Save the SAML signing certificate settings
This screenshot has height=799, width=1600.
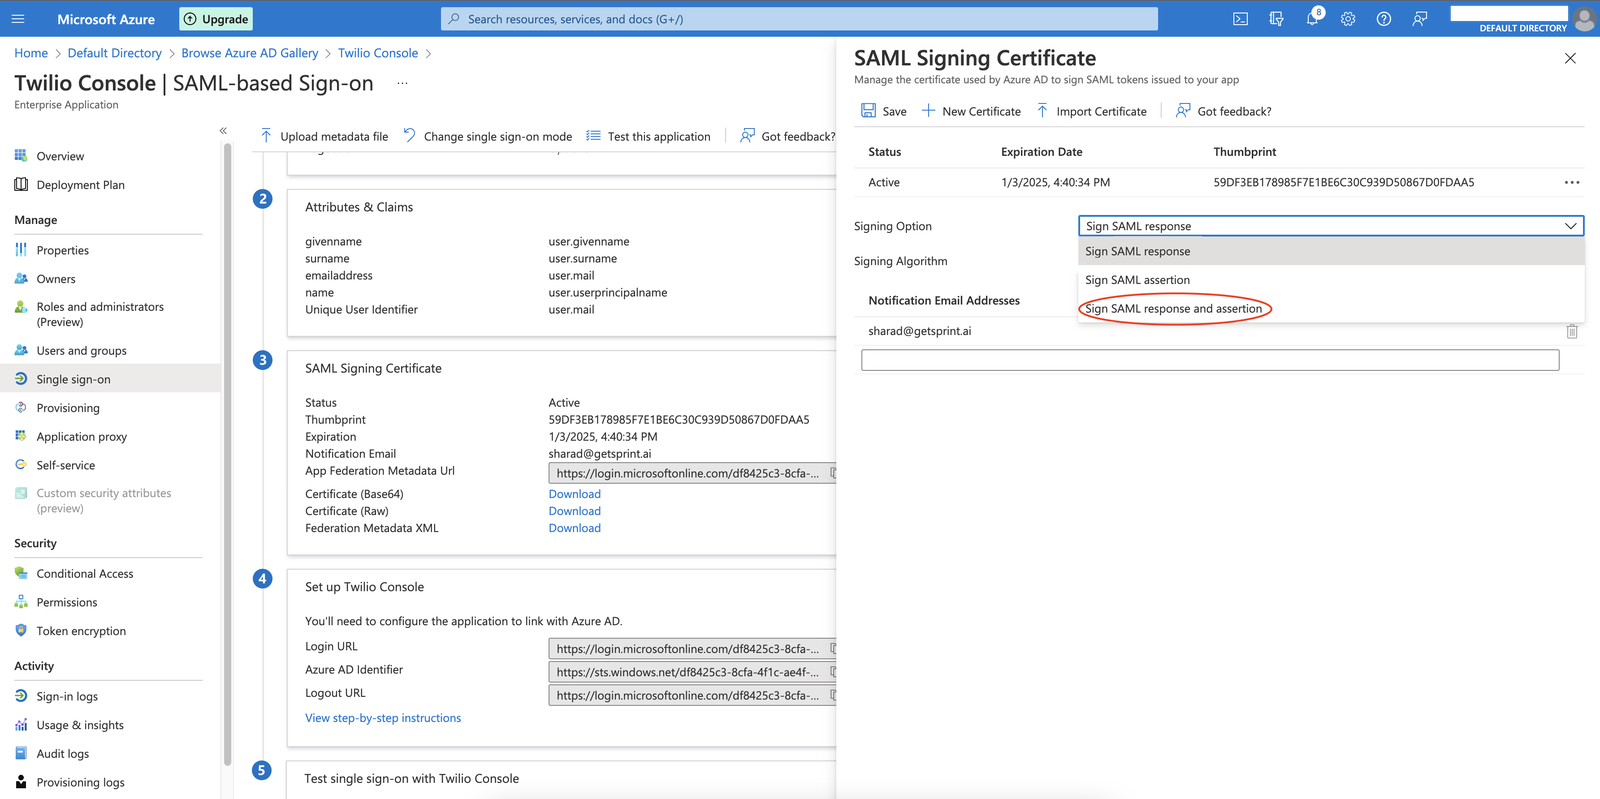(883, 111)
